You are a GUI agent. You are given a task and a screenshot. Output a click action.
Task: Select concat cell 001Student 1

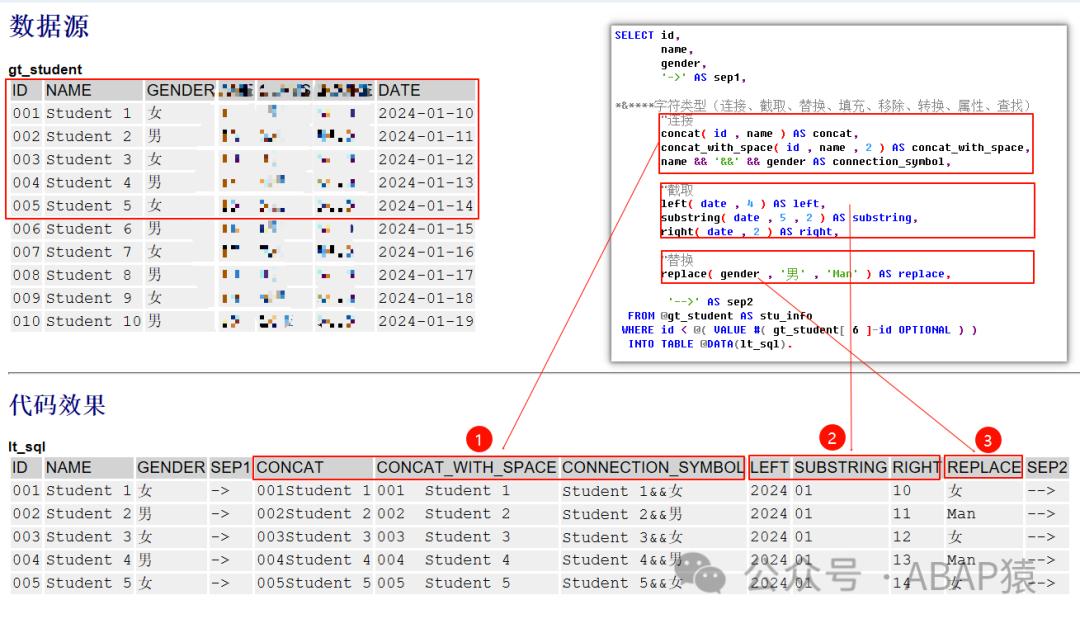pyautogui.click(x=313, y=491)
